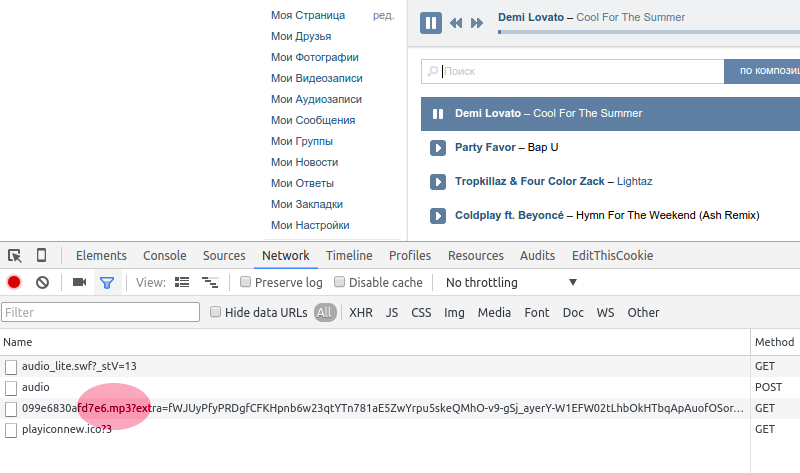Sort requests by Method column header

pos(774,342)
